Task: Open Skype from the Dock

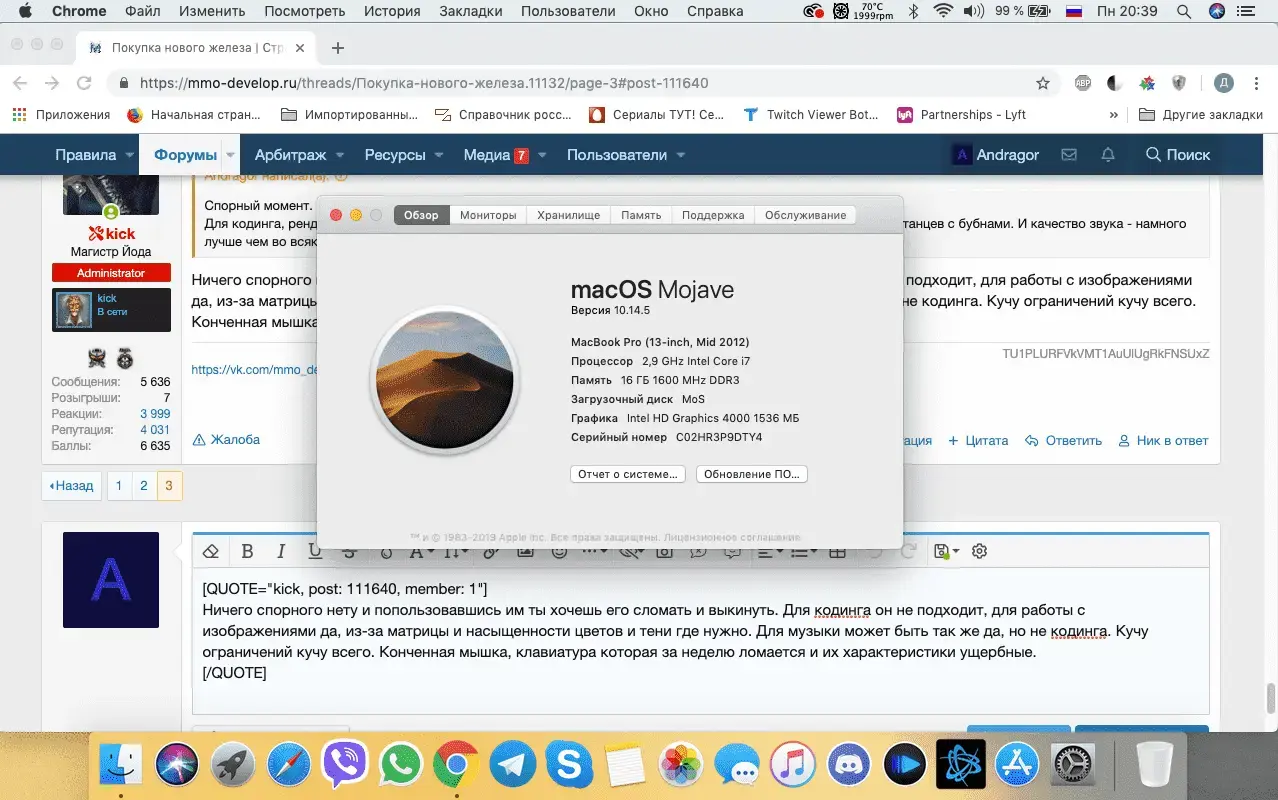Action: 569,765
